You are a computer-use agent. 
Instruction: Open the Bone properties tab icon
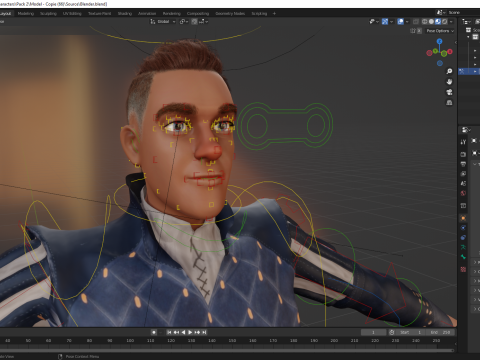(463, 257)
